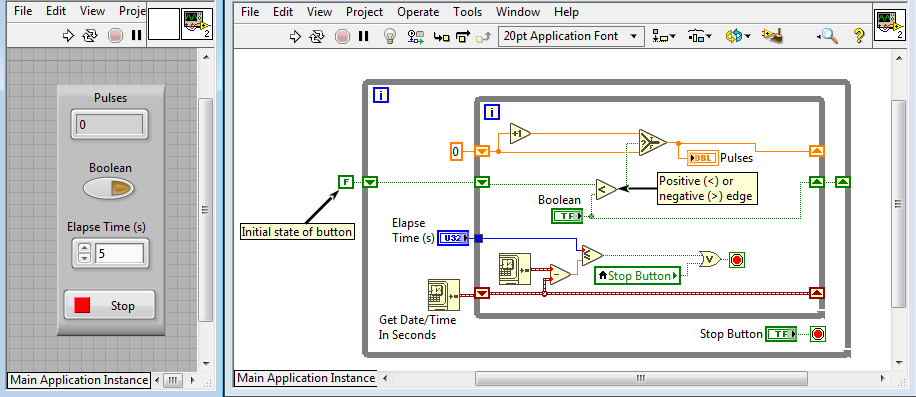This screenshot has height=397, width=916.
Task: Toggle the False constant on diagram
Action: point(346,182)
